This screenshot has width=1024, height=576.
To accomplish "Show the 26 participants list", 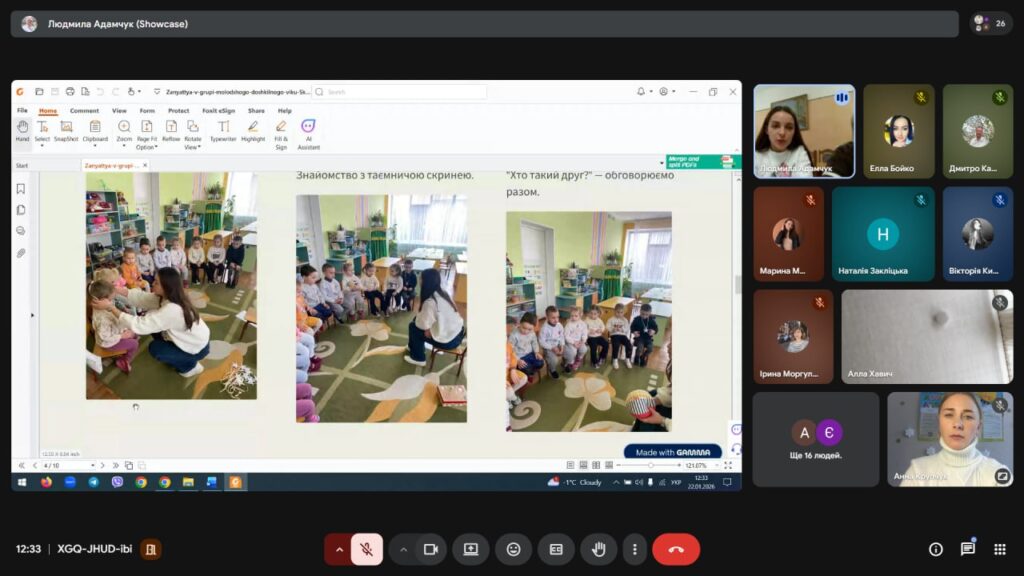I will [x=991, y=23].
